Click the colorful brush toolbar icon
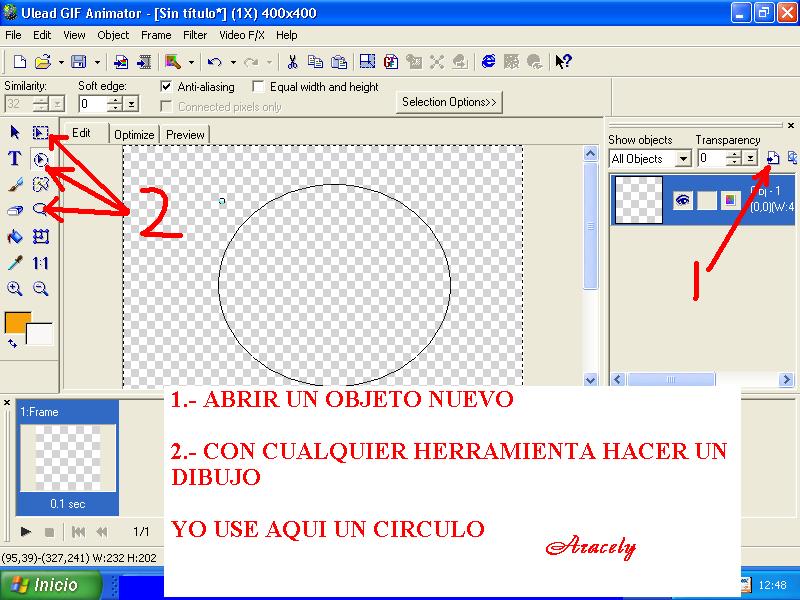 [173, 62]
